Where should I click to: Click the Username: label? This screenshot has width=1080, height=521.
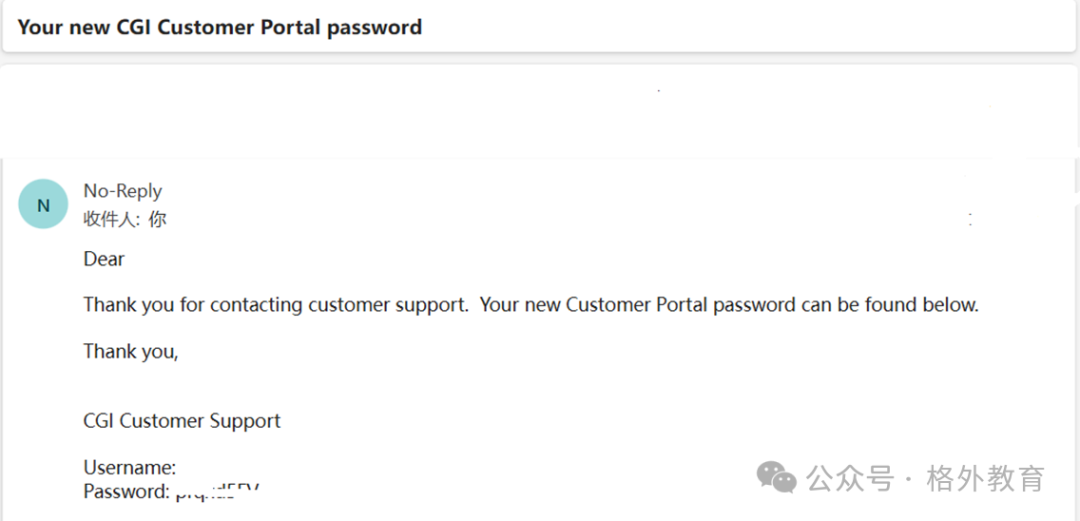(x=129, y=468)
